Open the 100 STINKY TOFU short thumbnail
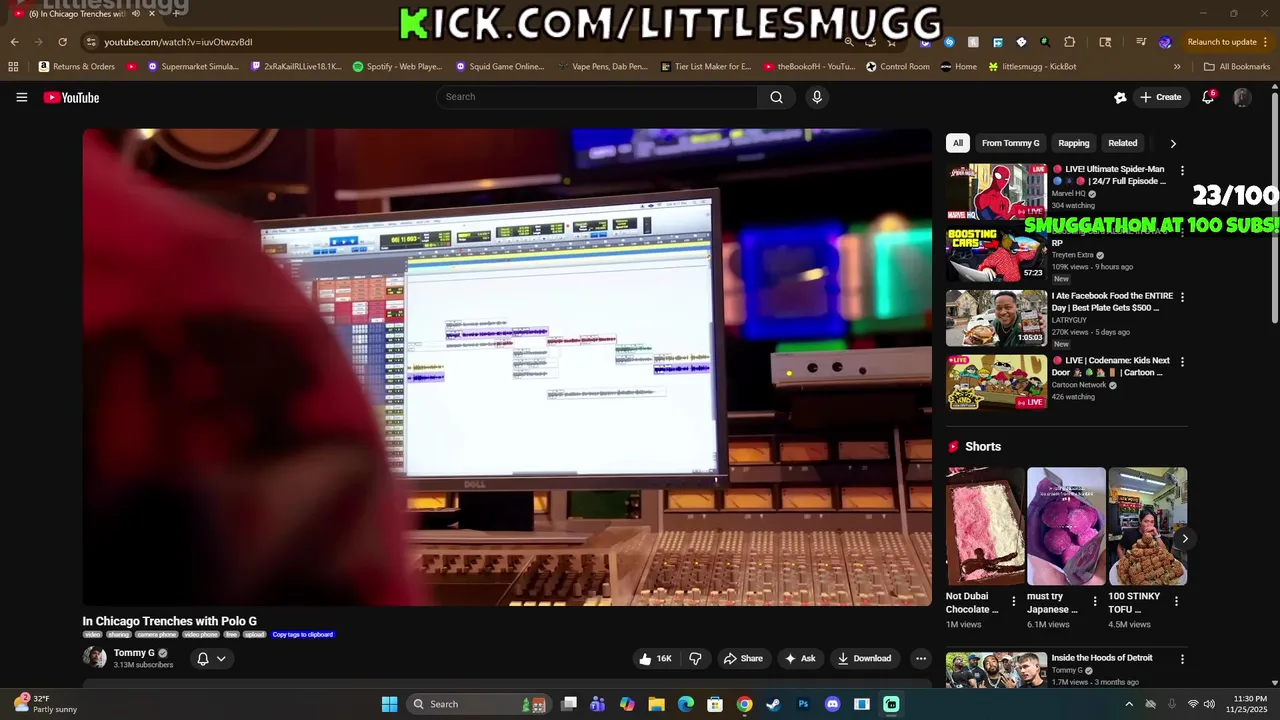 pyautogui.click(x=1147, y=526)
